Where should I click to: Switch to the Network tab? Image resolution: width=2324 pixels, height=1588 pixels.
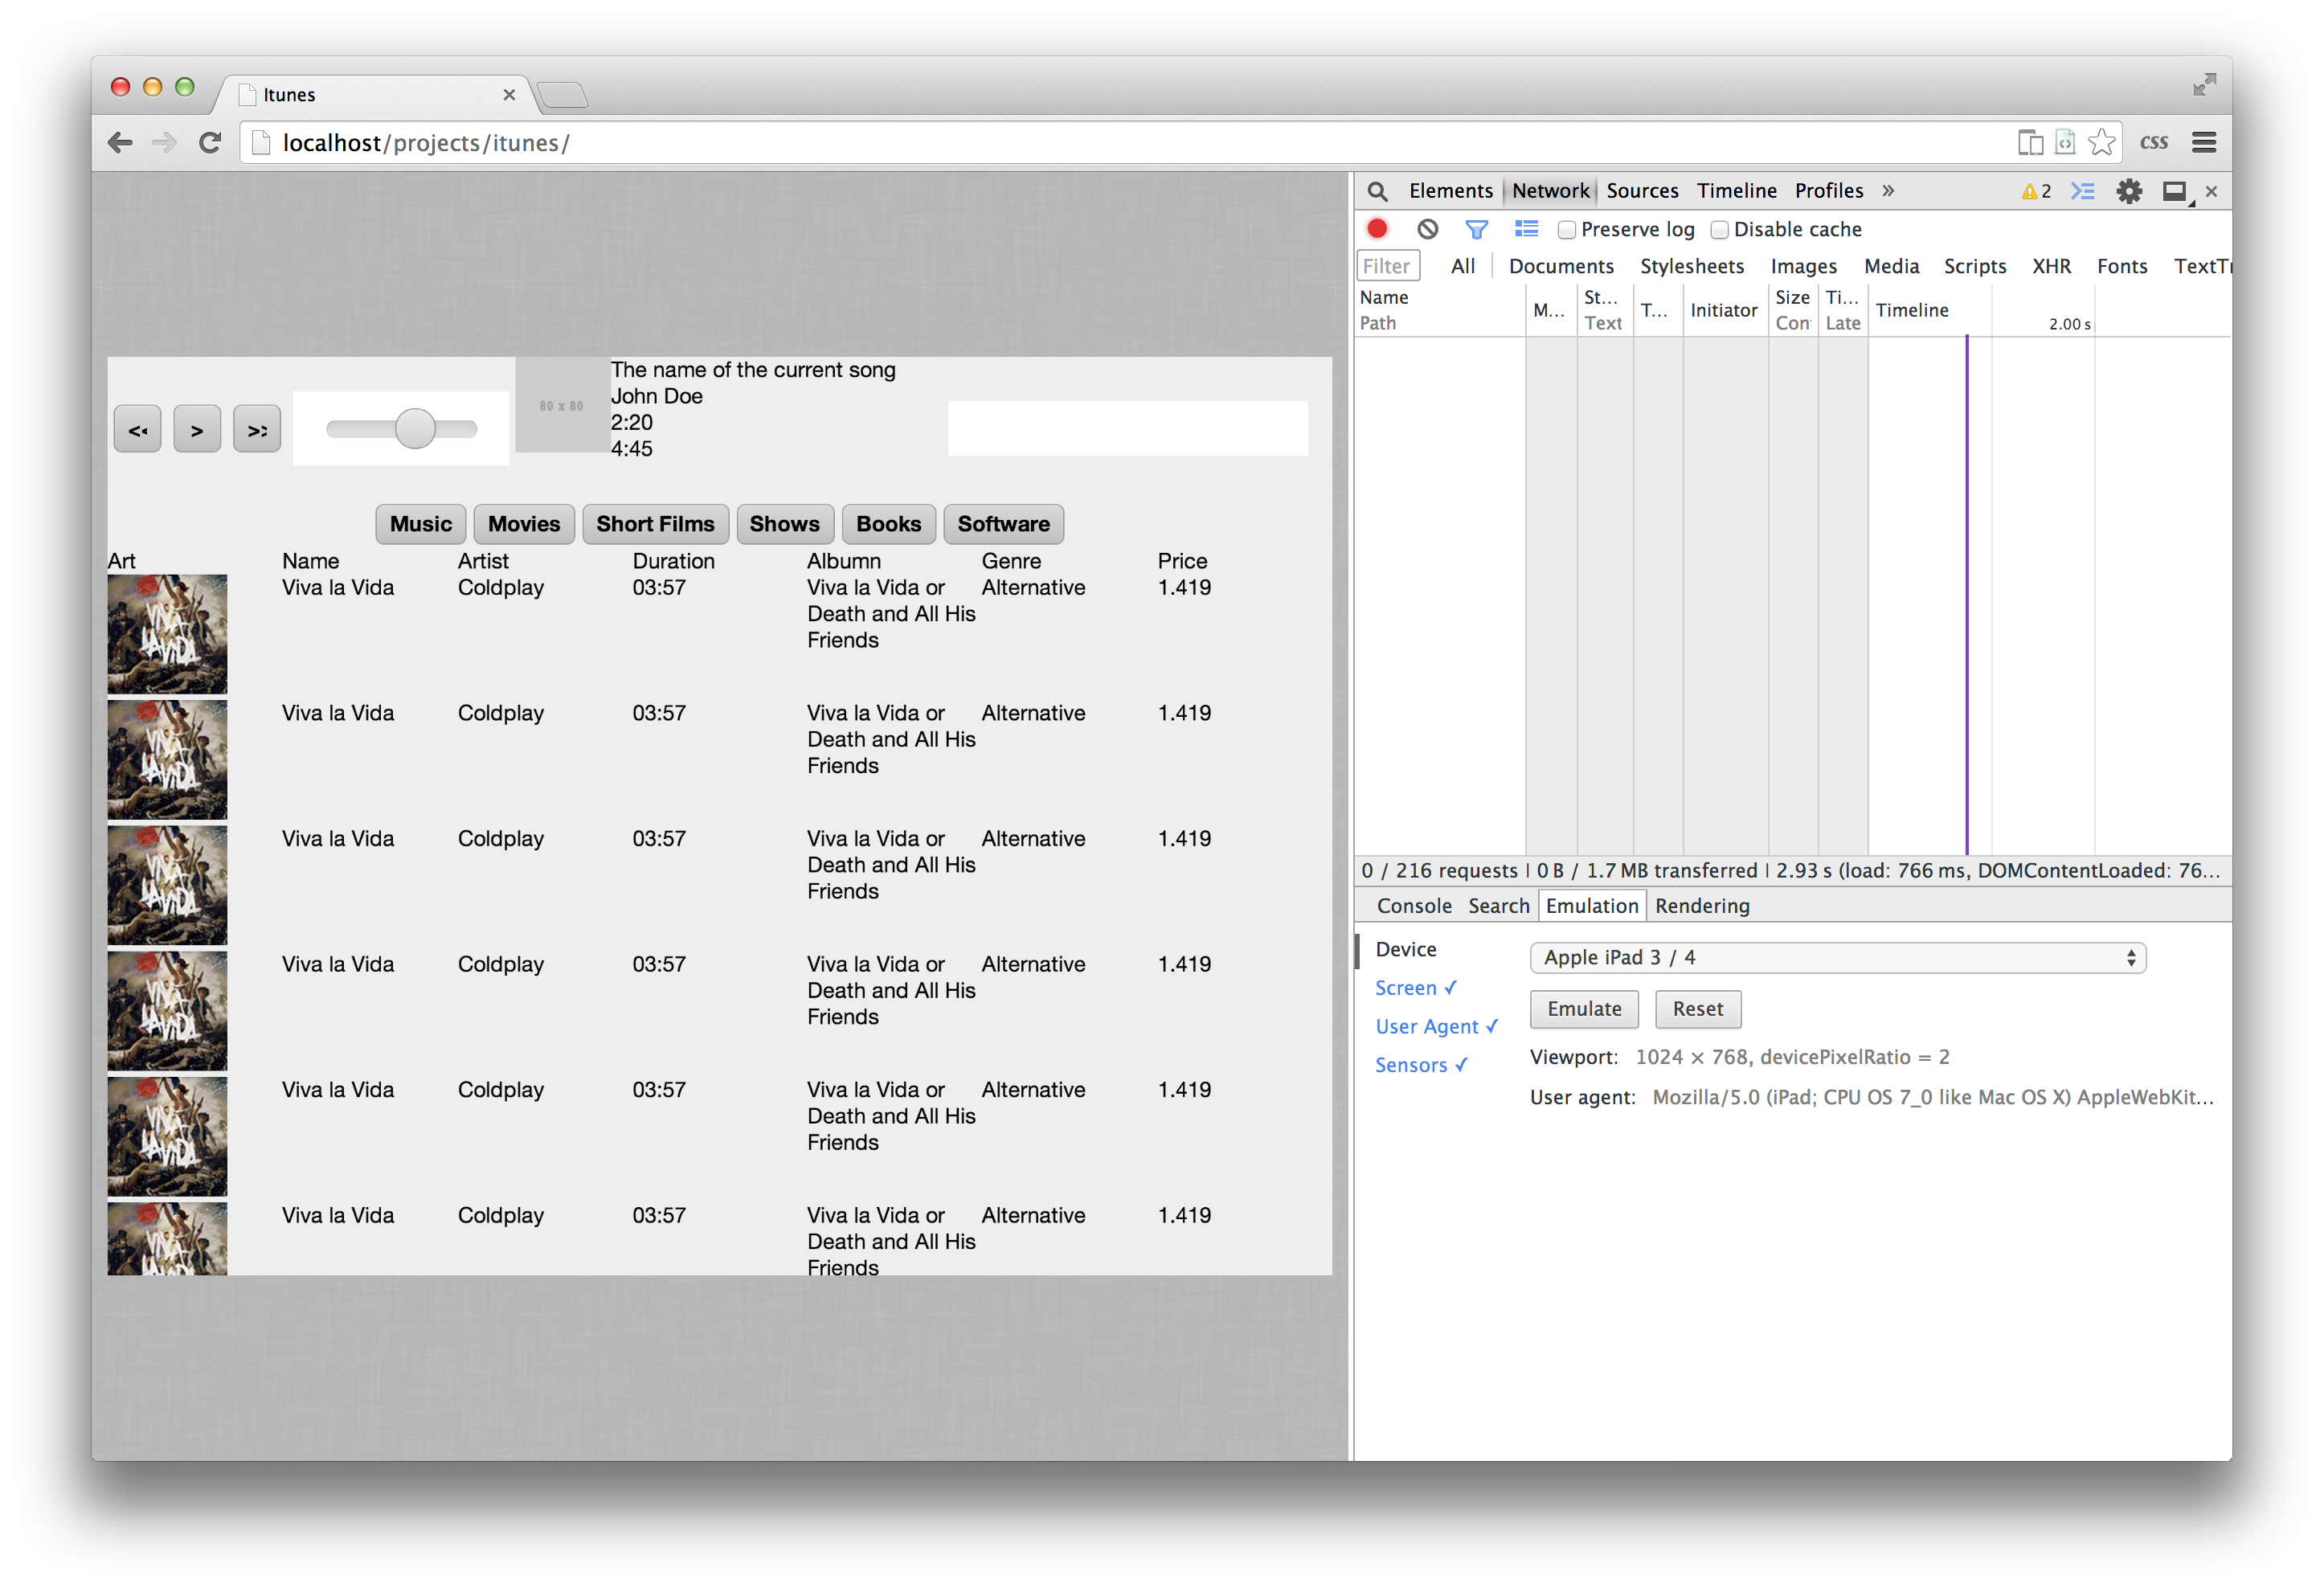[1549, 191]
